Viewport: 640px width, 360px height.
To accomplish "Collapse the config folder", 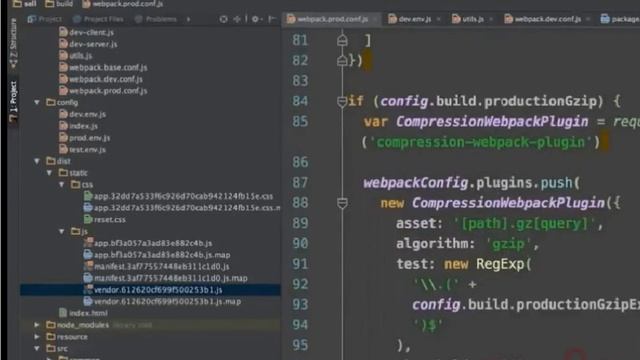I will [37, 102].
